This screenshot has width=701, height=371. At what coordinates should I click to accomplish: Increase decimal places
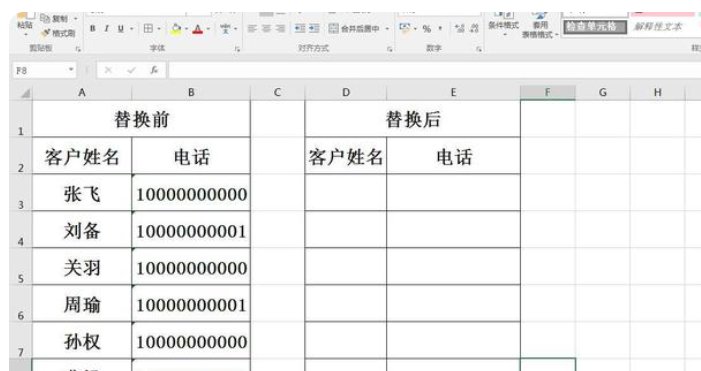pos(459,29)
